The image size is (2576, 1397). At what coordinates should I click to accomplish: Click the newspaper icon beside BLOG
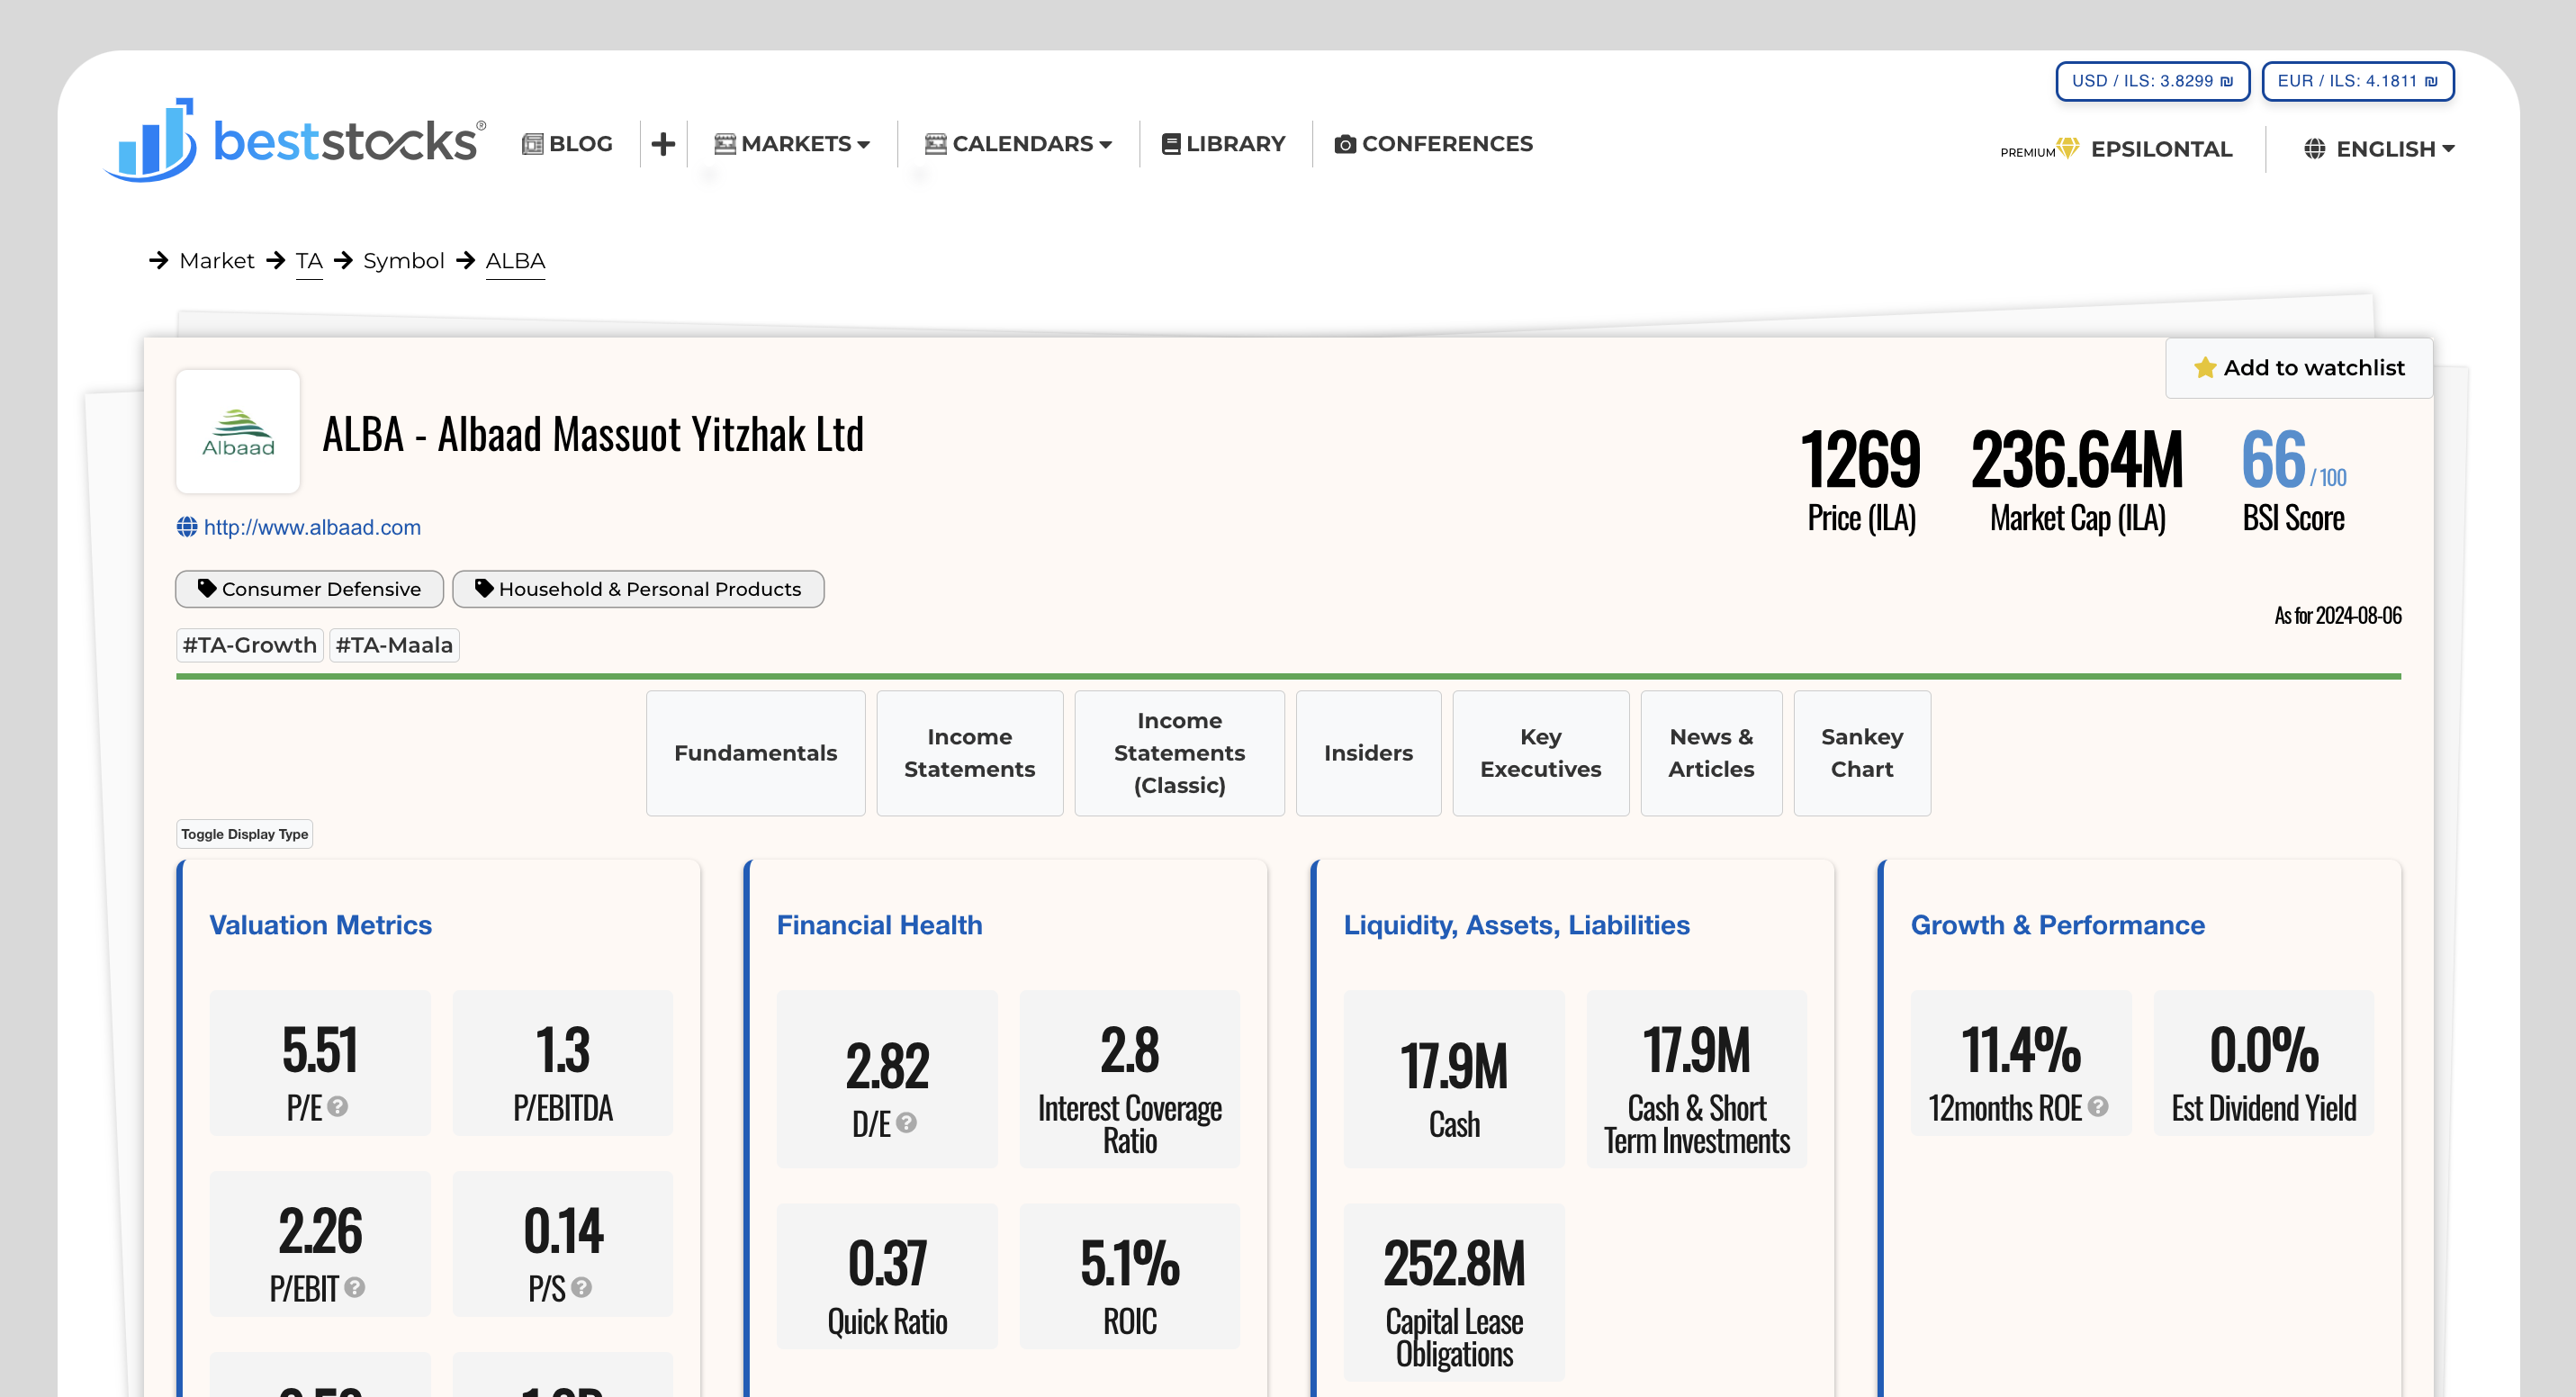(532, 144)
